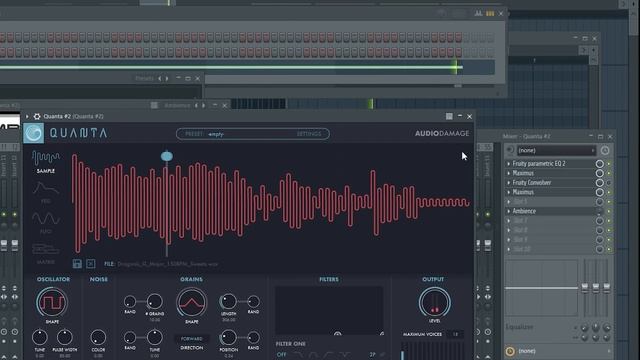Click the grains Tune knob
640x360 pixels.
pos(155,338)
